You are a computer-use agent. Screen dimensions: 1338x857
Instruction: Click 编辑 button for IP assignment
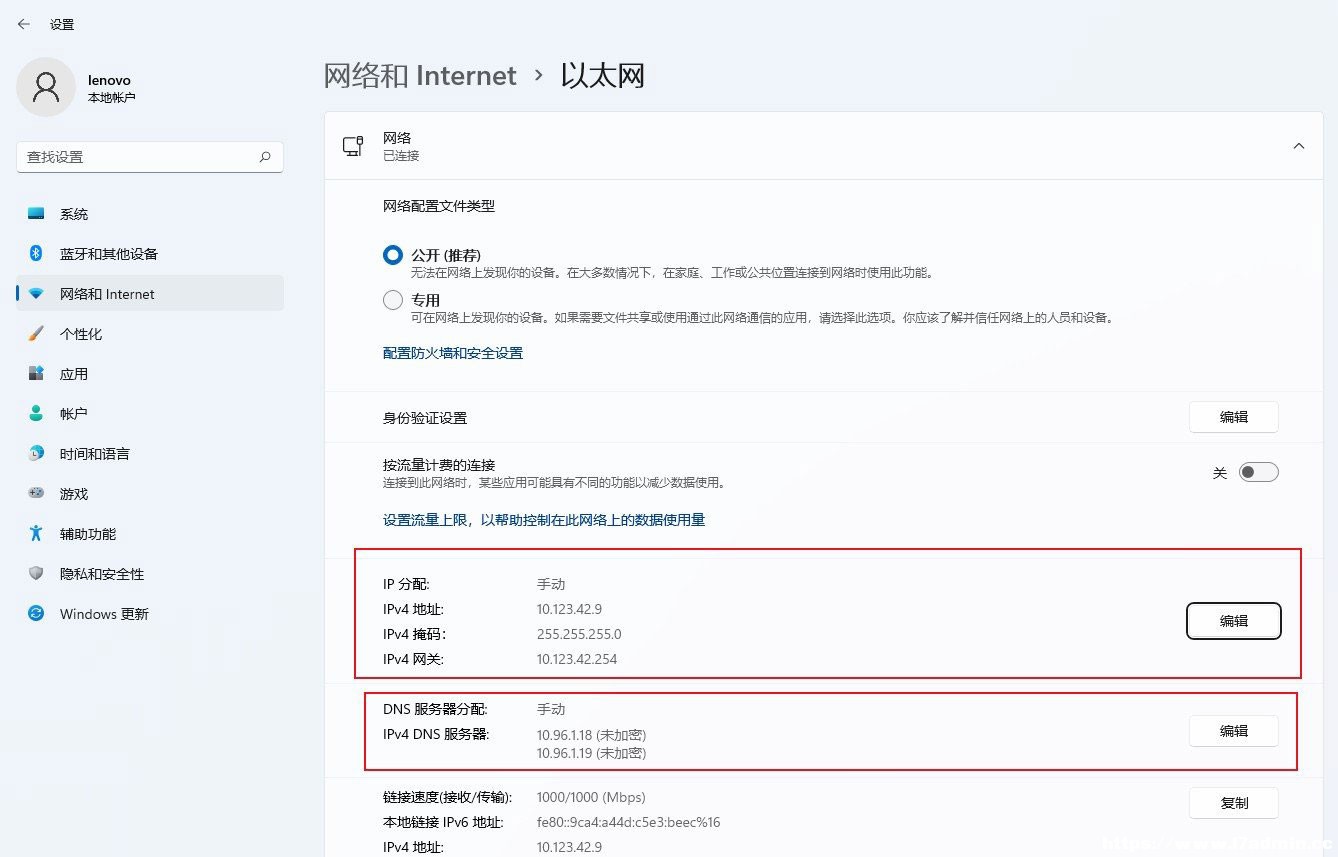1234,621
